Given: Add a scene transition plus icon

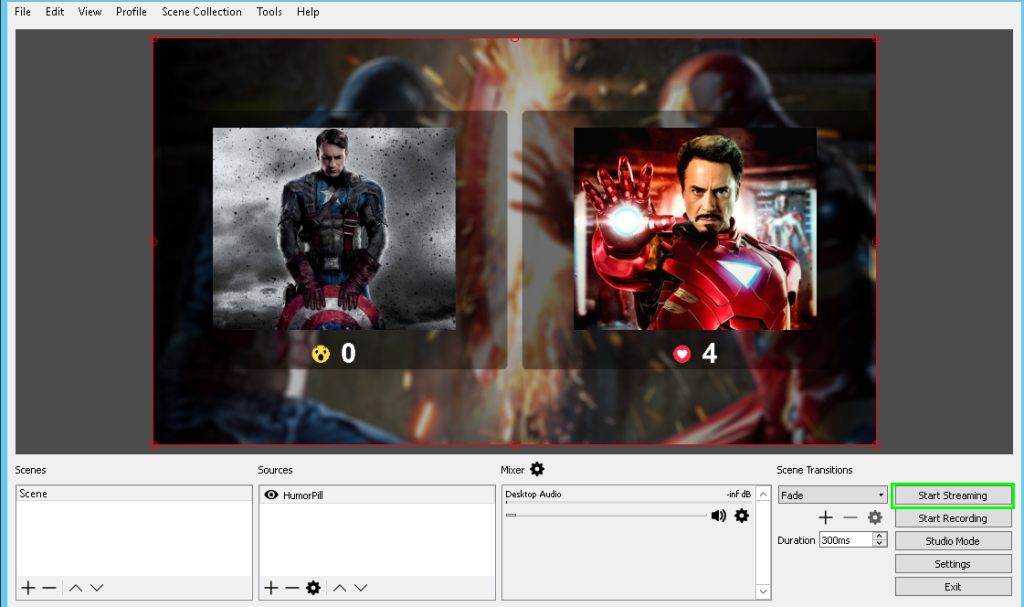Looking at the screenshot, I should 825,518.
